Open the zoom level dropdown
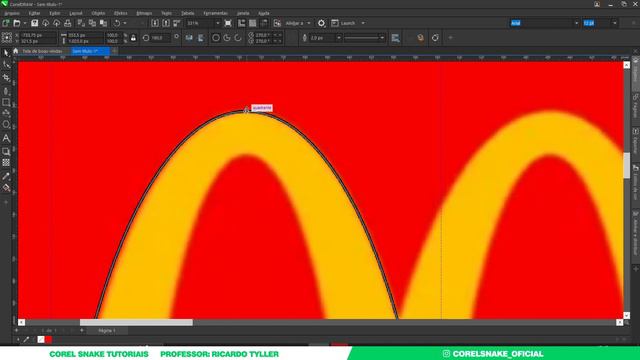The image size is (640, 360). [218, 23]
